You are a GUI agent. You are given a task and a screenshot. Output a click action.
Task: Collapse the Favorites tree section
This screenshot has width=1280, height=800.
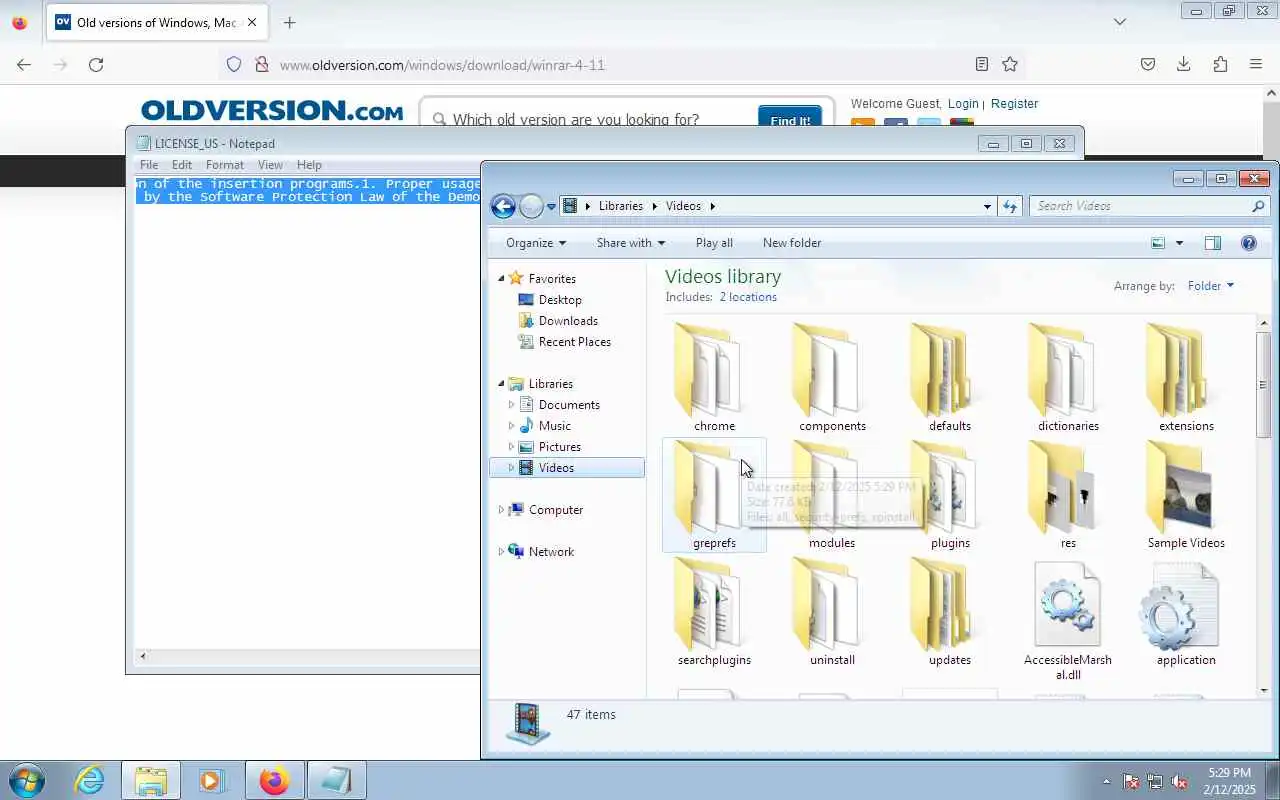click(501, 279)
